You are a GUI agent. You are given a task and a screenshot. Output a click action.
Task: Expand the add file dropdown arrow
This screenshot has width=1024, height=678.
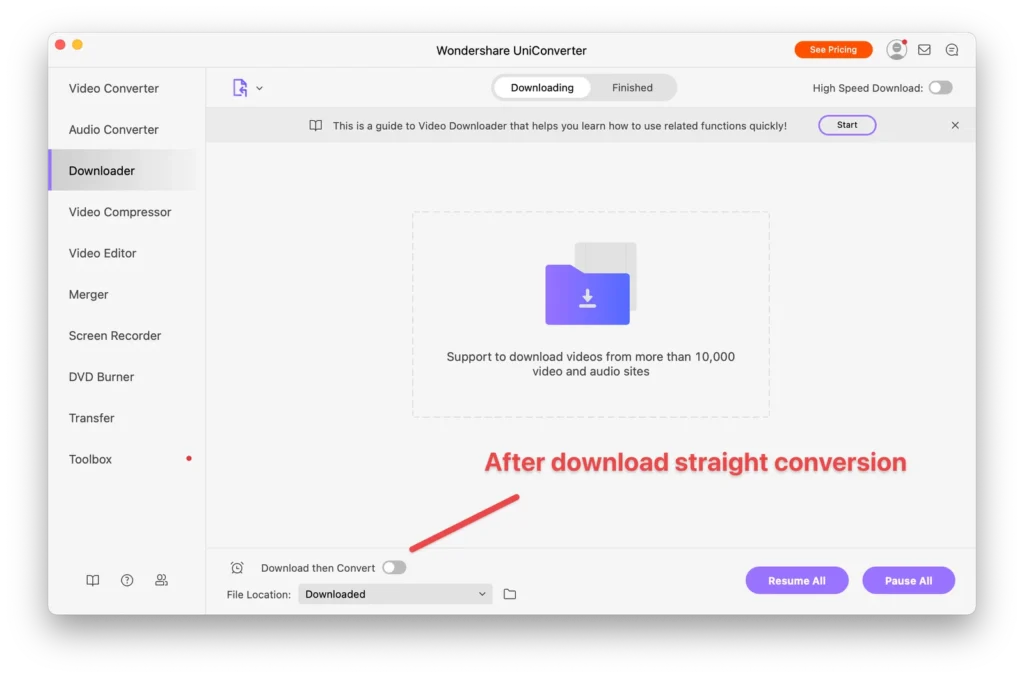pos(259,88)
